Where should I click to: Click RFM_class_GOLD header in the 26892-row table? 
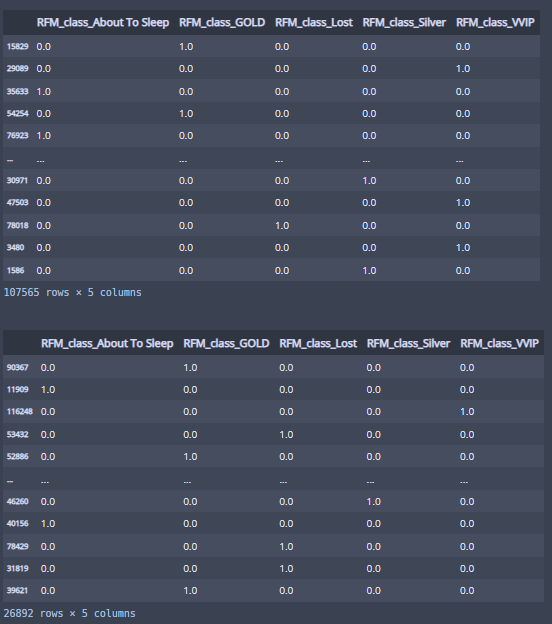coord(226,343)
